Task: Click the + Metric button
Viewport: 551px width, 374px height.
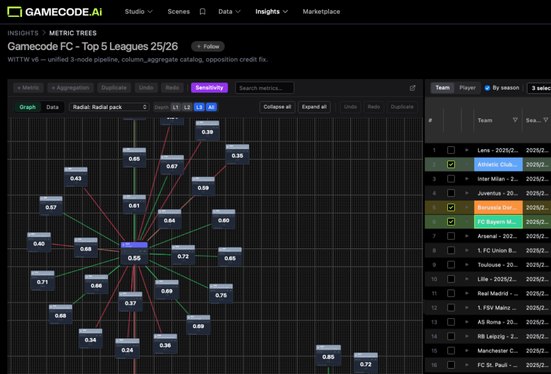Action: [28, 88]
